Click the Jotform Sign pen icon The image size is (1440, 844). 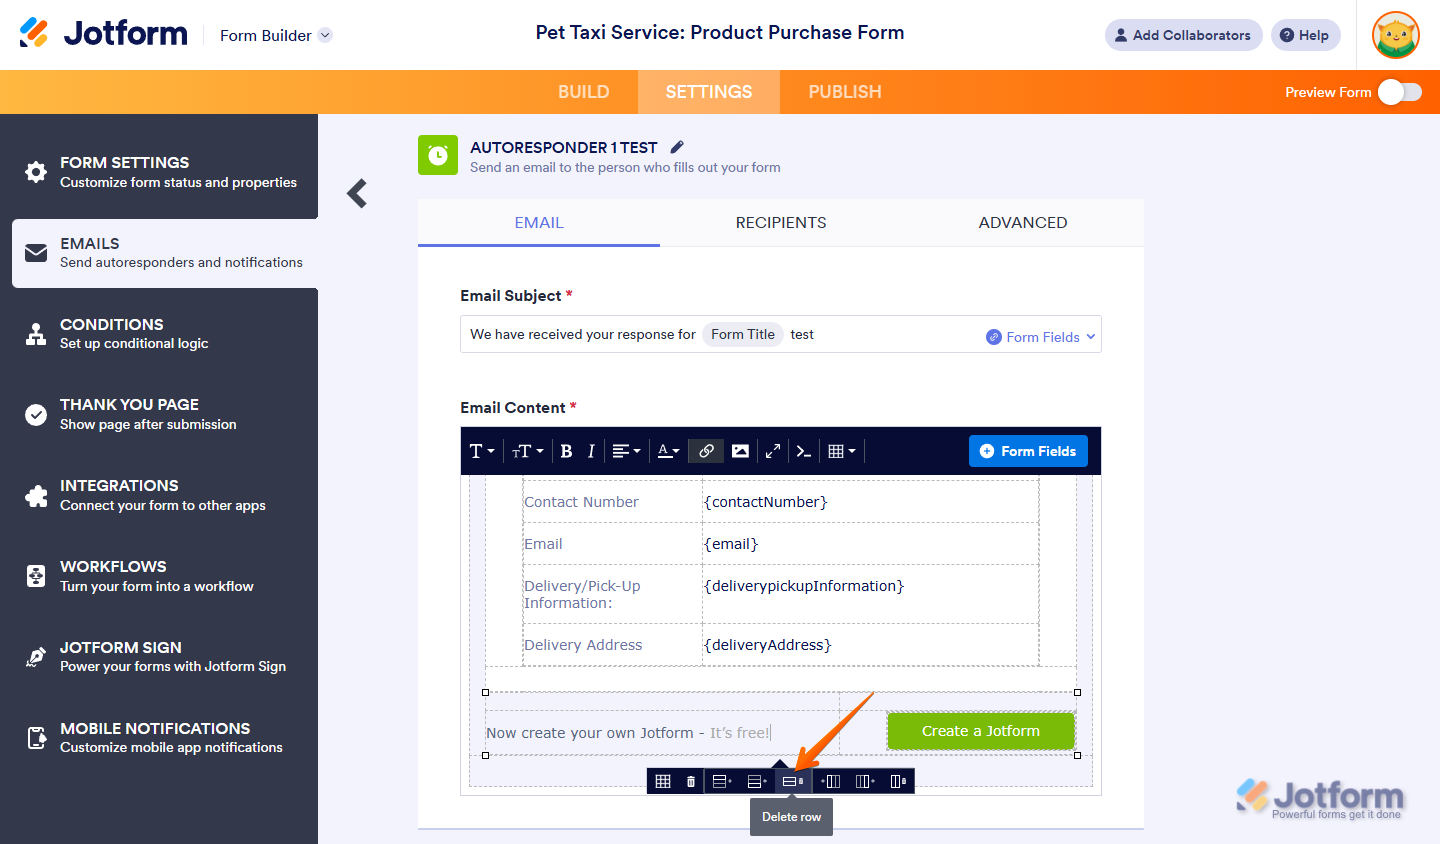36,657
